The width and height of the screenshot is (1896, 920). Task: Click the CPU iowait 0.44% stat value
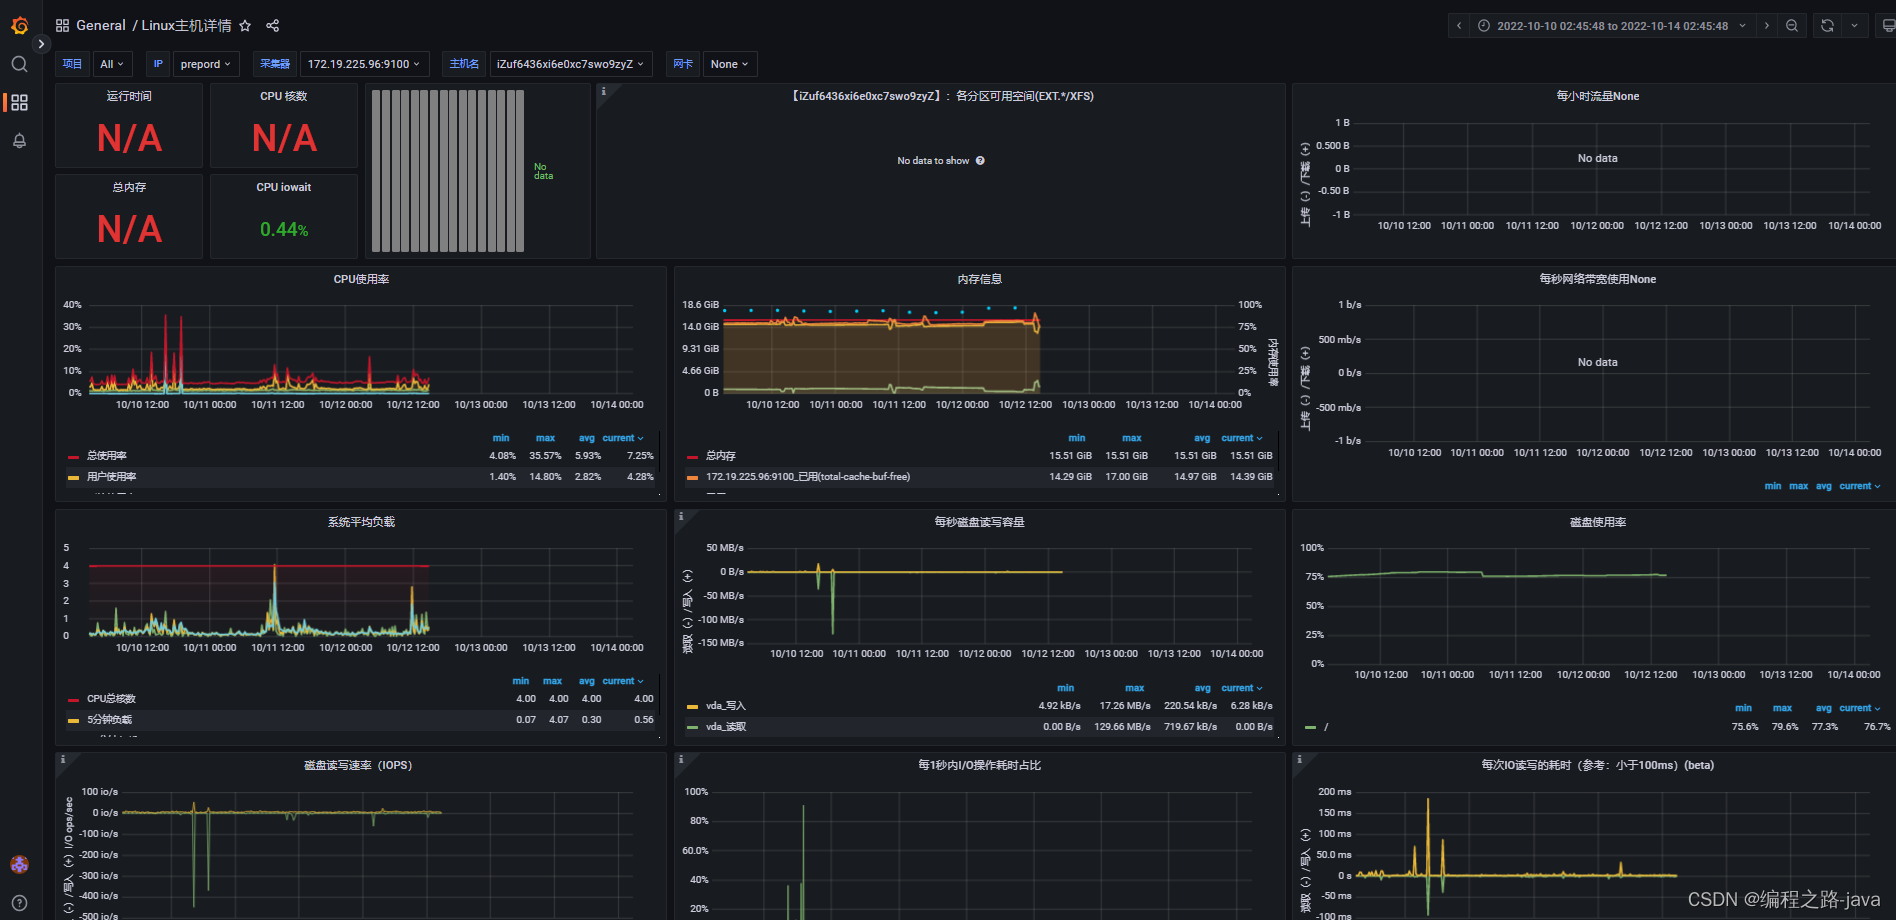pos(284,229)
